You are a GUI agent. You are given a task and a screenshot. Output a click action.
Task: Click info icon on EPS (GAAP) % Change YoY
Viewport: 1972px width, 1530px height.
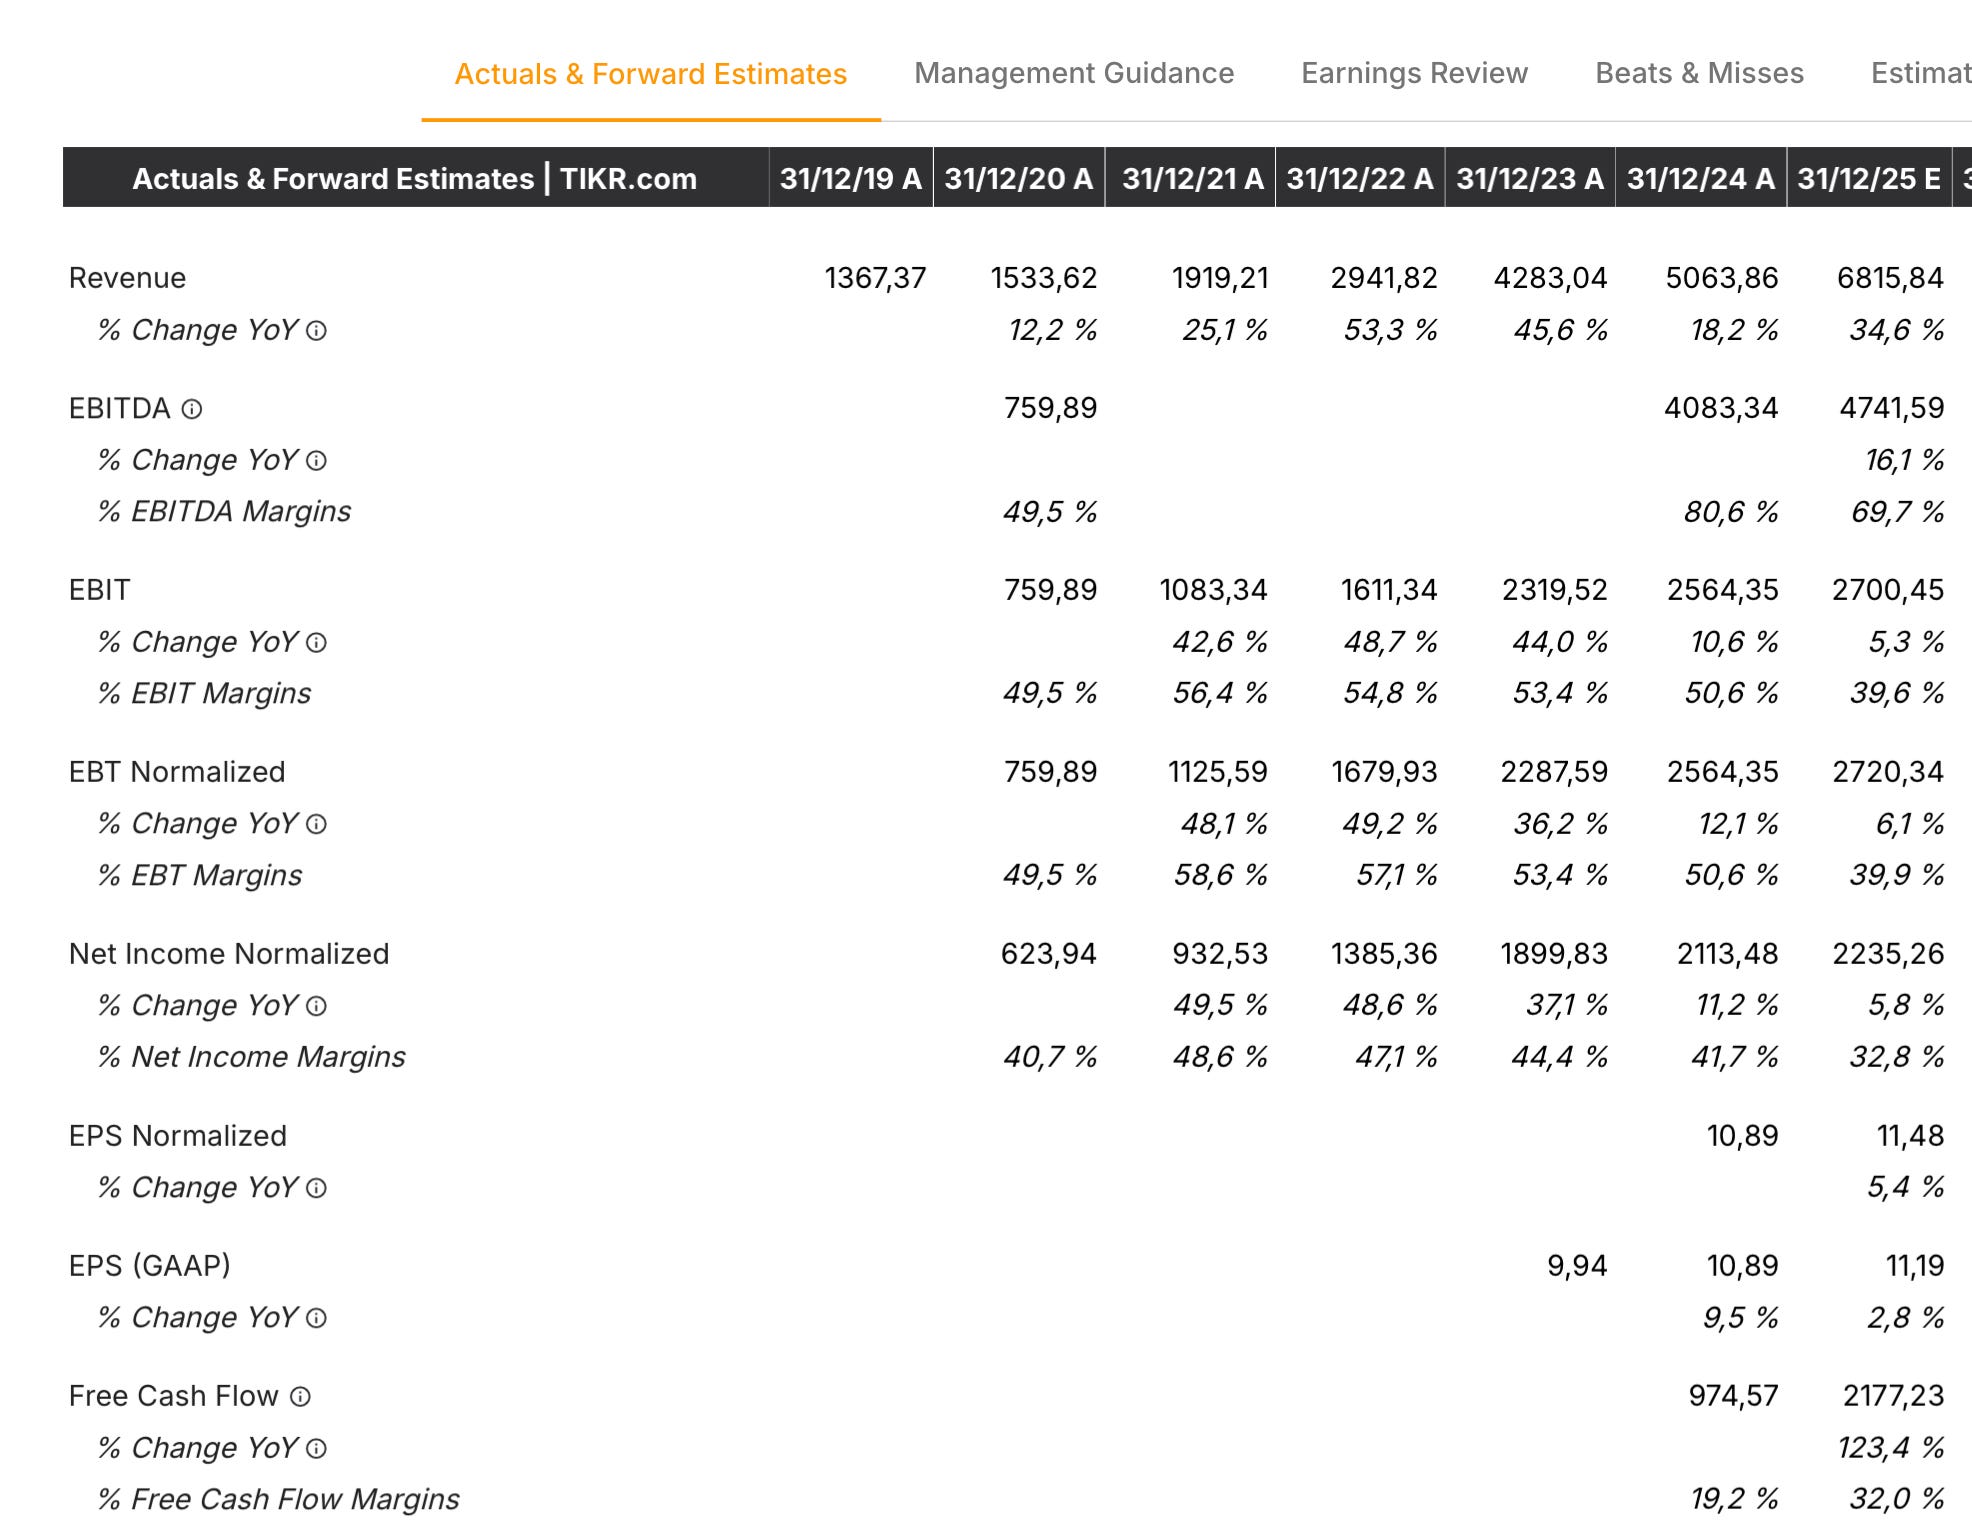(x=316, y=1319)
